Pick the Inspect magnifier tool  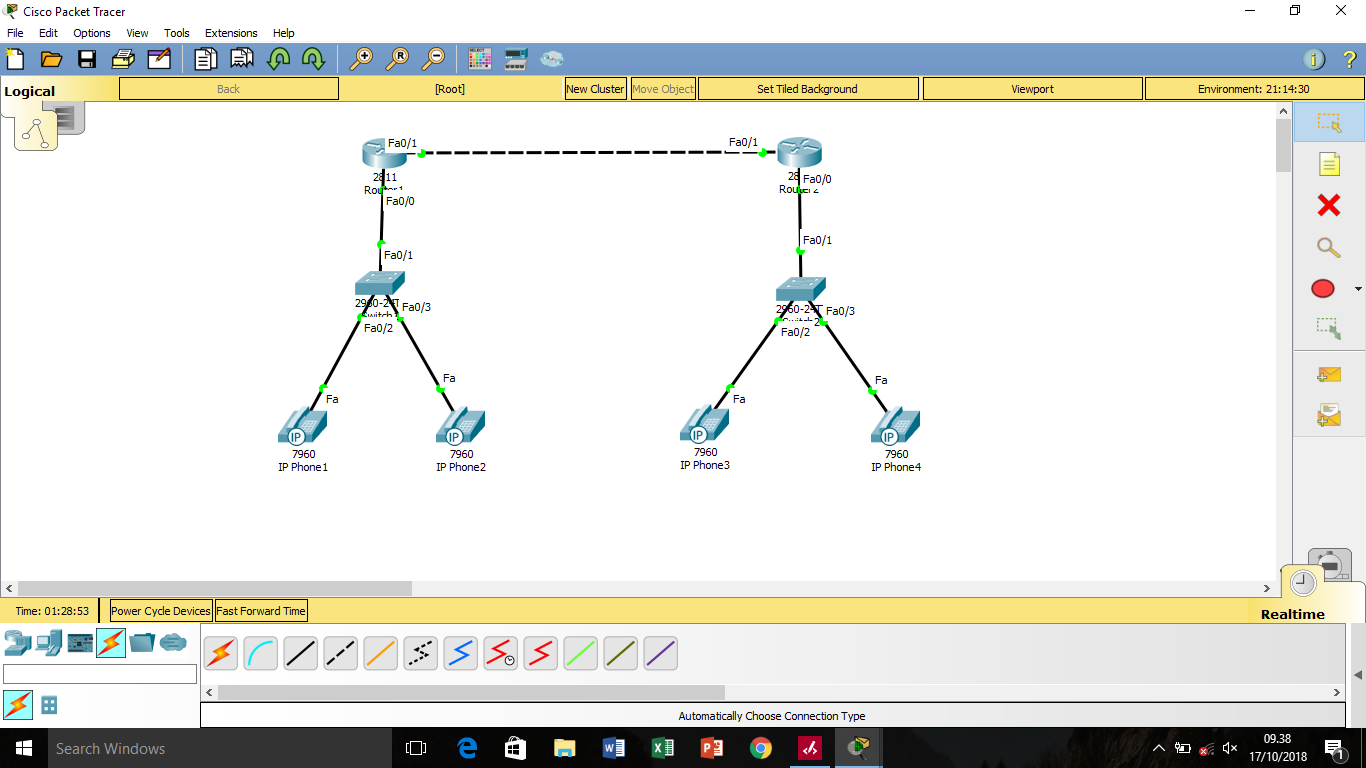[1328, 247]
